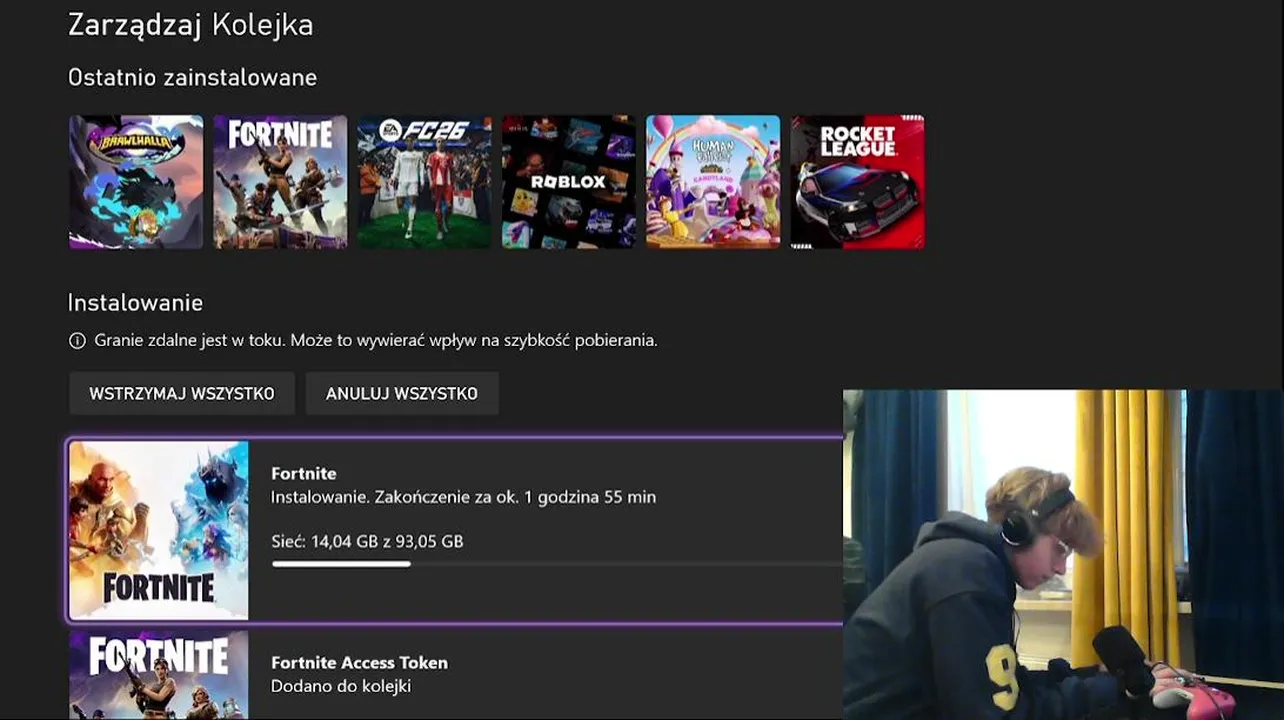Click the 'Dodano do kolejki' status text

coord(341,686)
